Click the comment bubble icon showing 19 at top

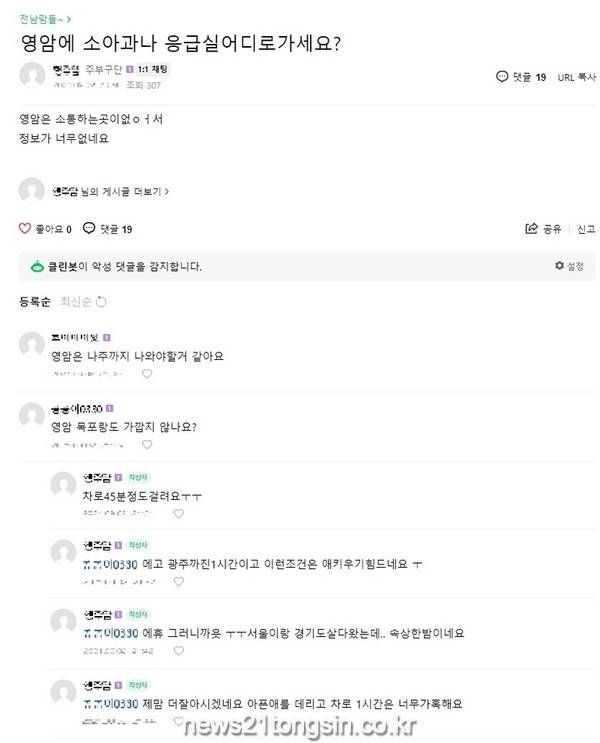[500, 77]
